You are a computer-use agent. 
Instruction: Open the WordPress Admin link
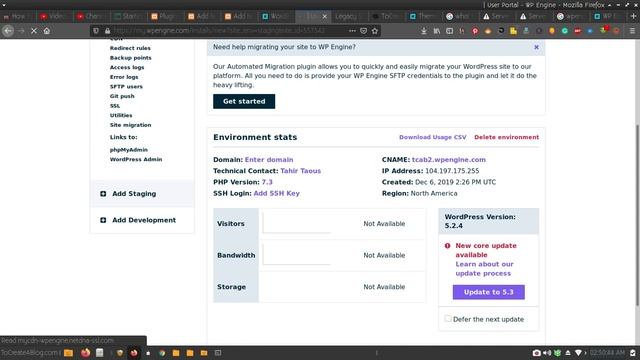click(136, 159)
